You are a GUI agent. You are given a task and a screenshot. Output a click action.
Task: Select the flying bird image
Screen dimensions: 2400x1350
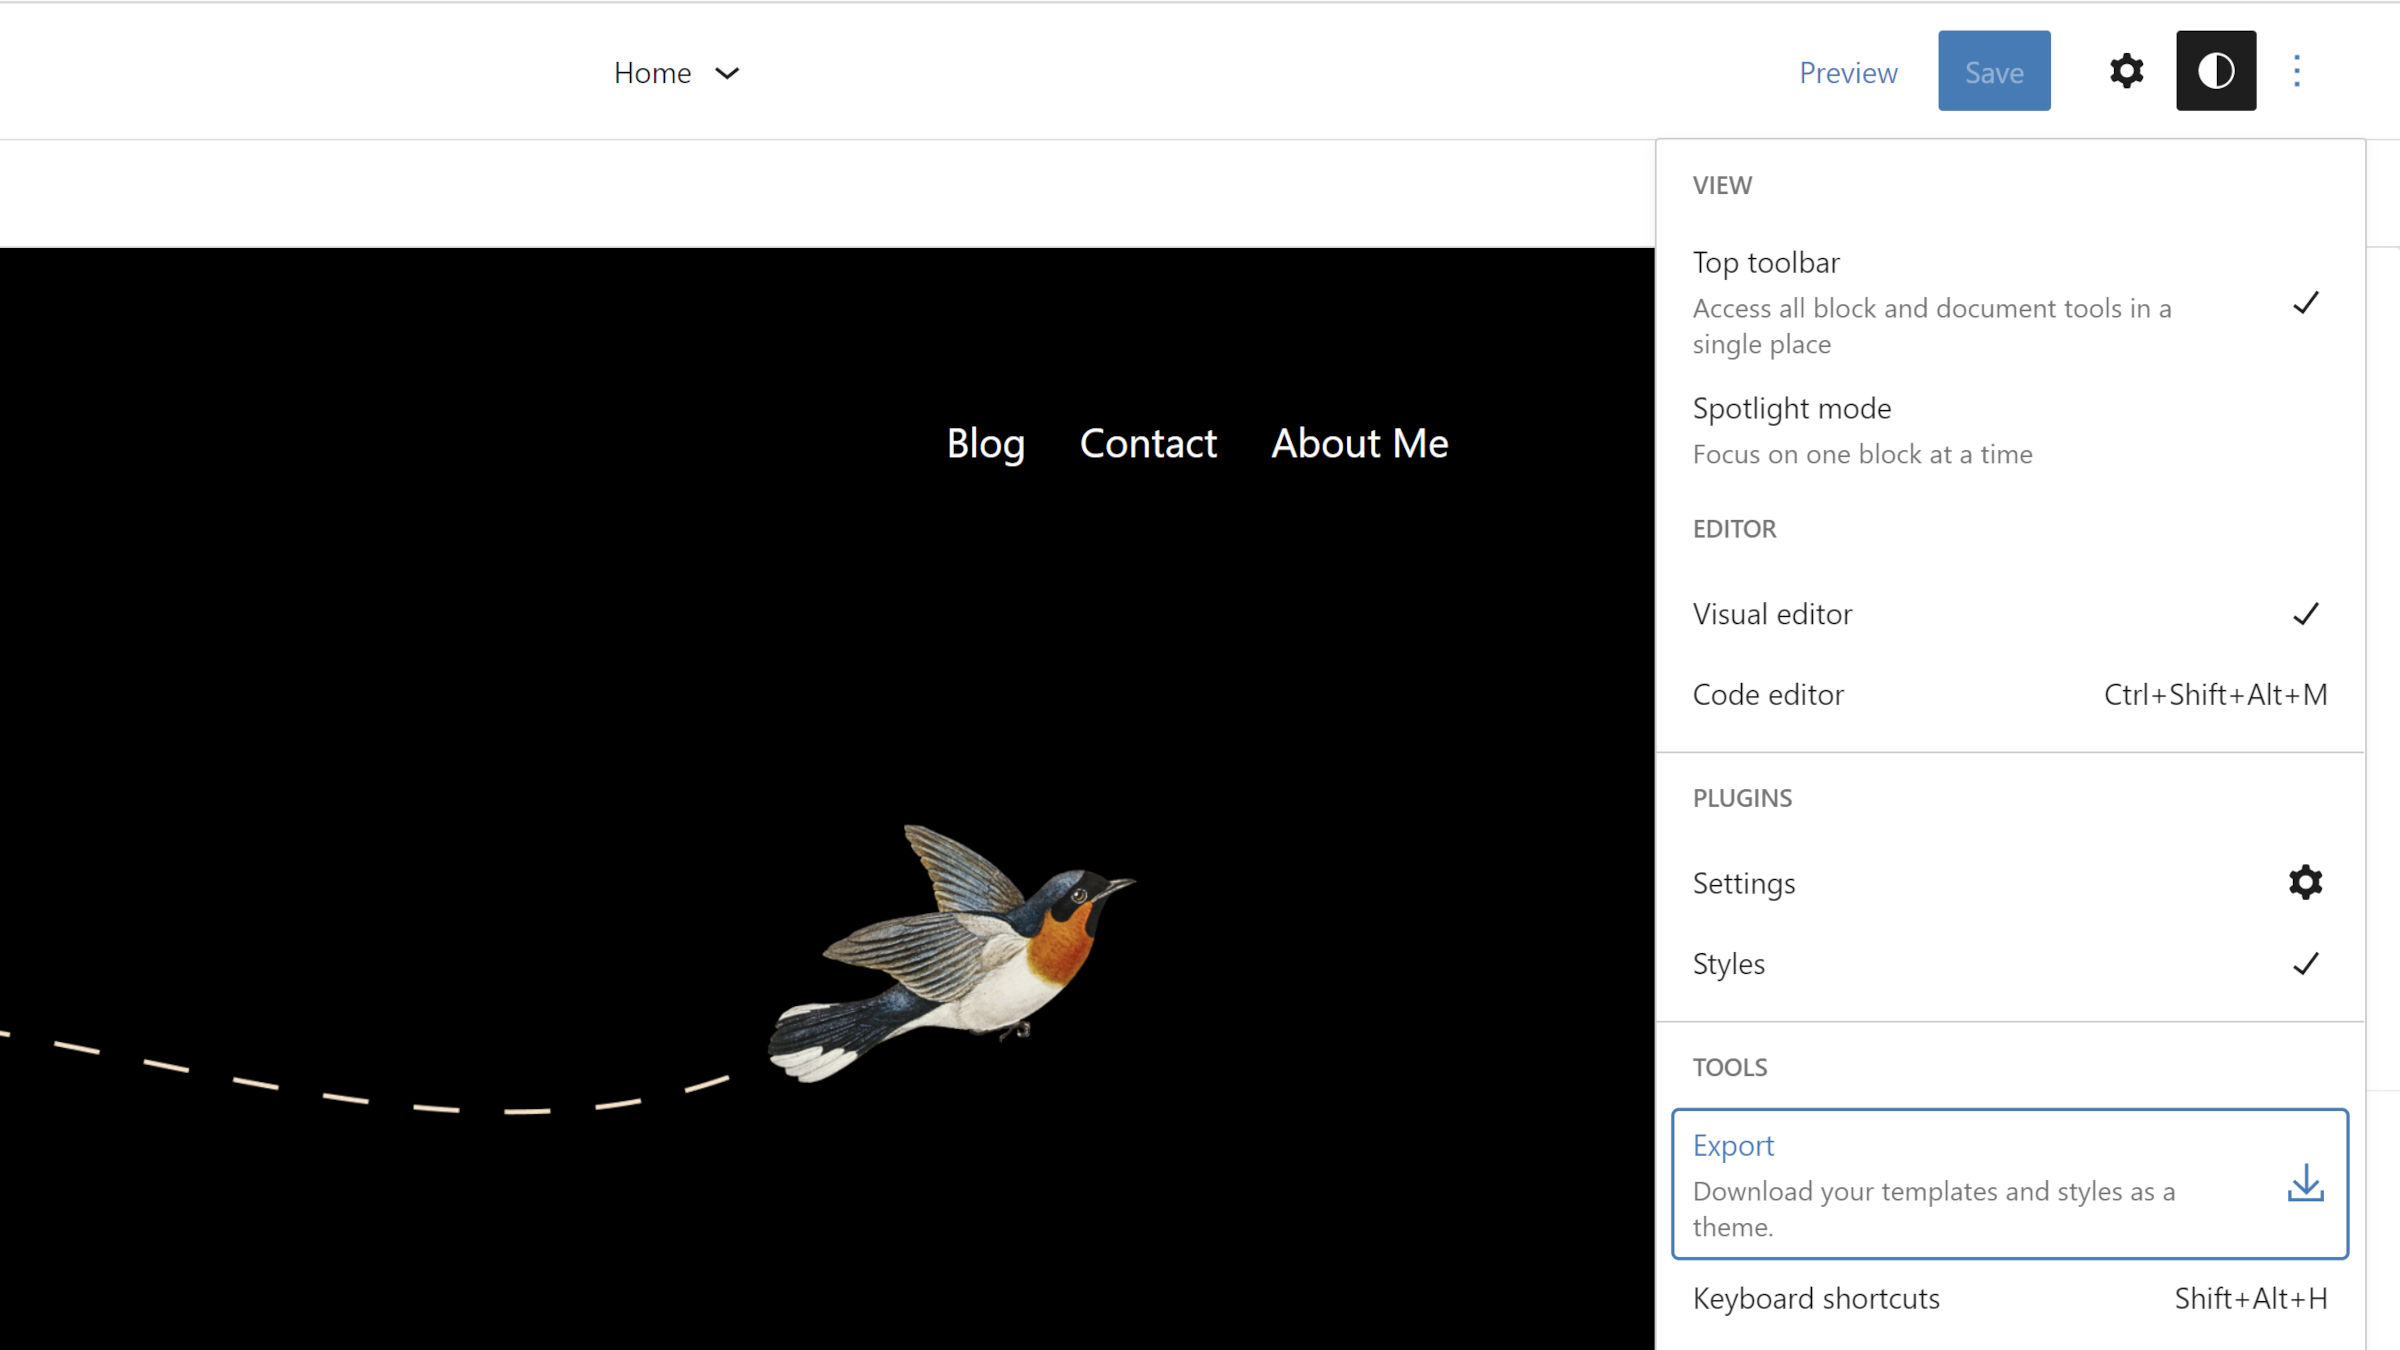click(x=951, y=953)
